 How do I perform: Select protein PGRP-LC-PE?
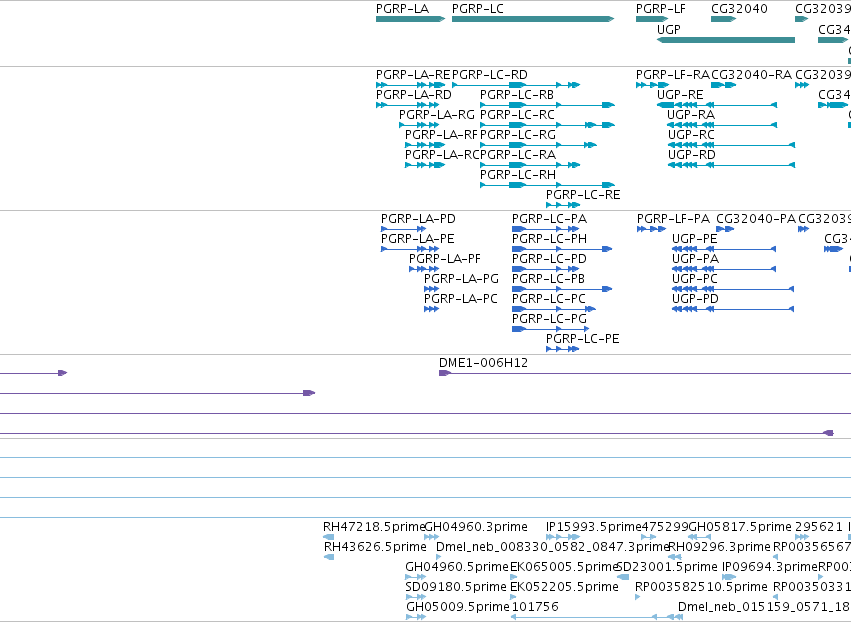click(563, 349)
